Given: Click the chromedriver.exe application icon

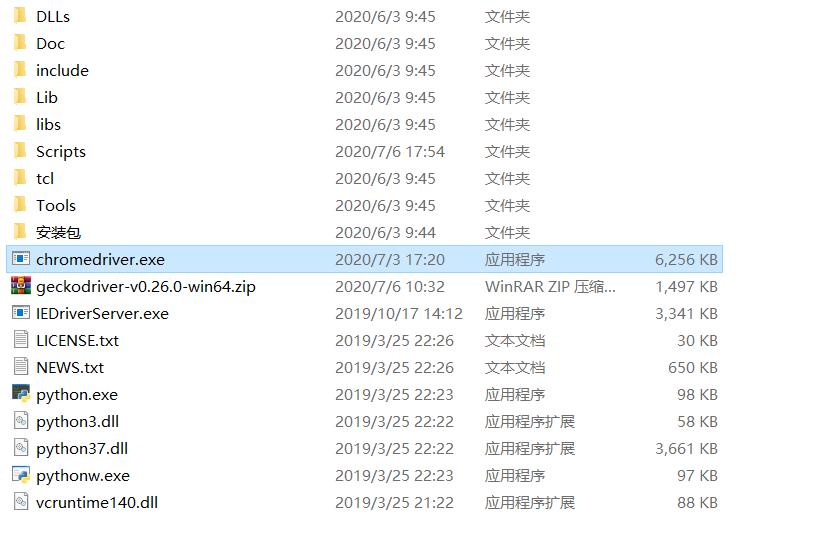Looking at the screenshot, I should 21,258.
